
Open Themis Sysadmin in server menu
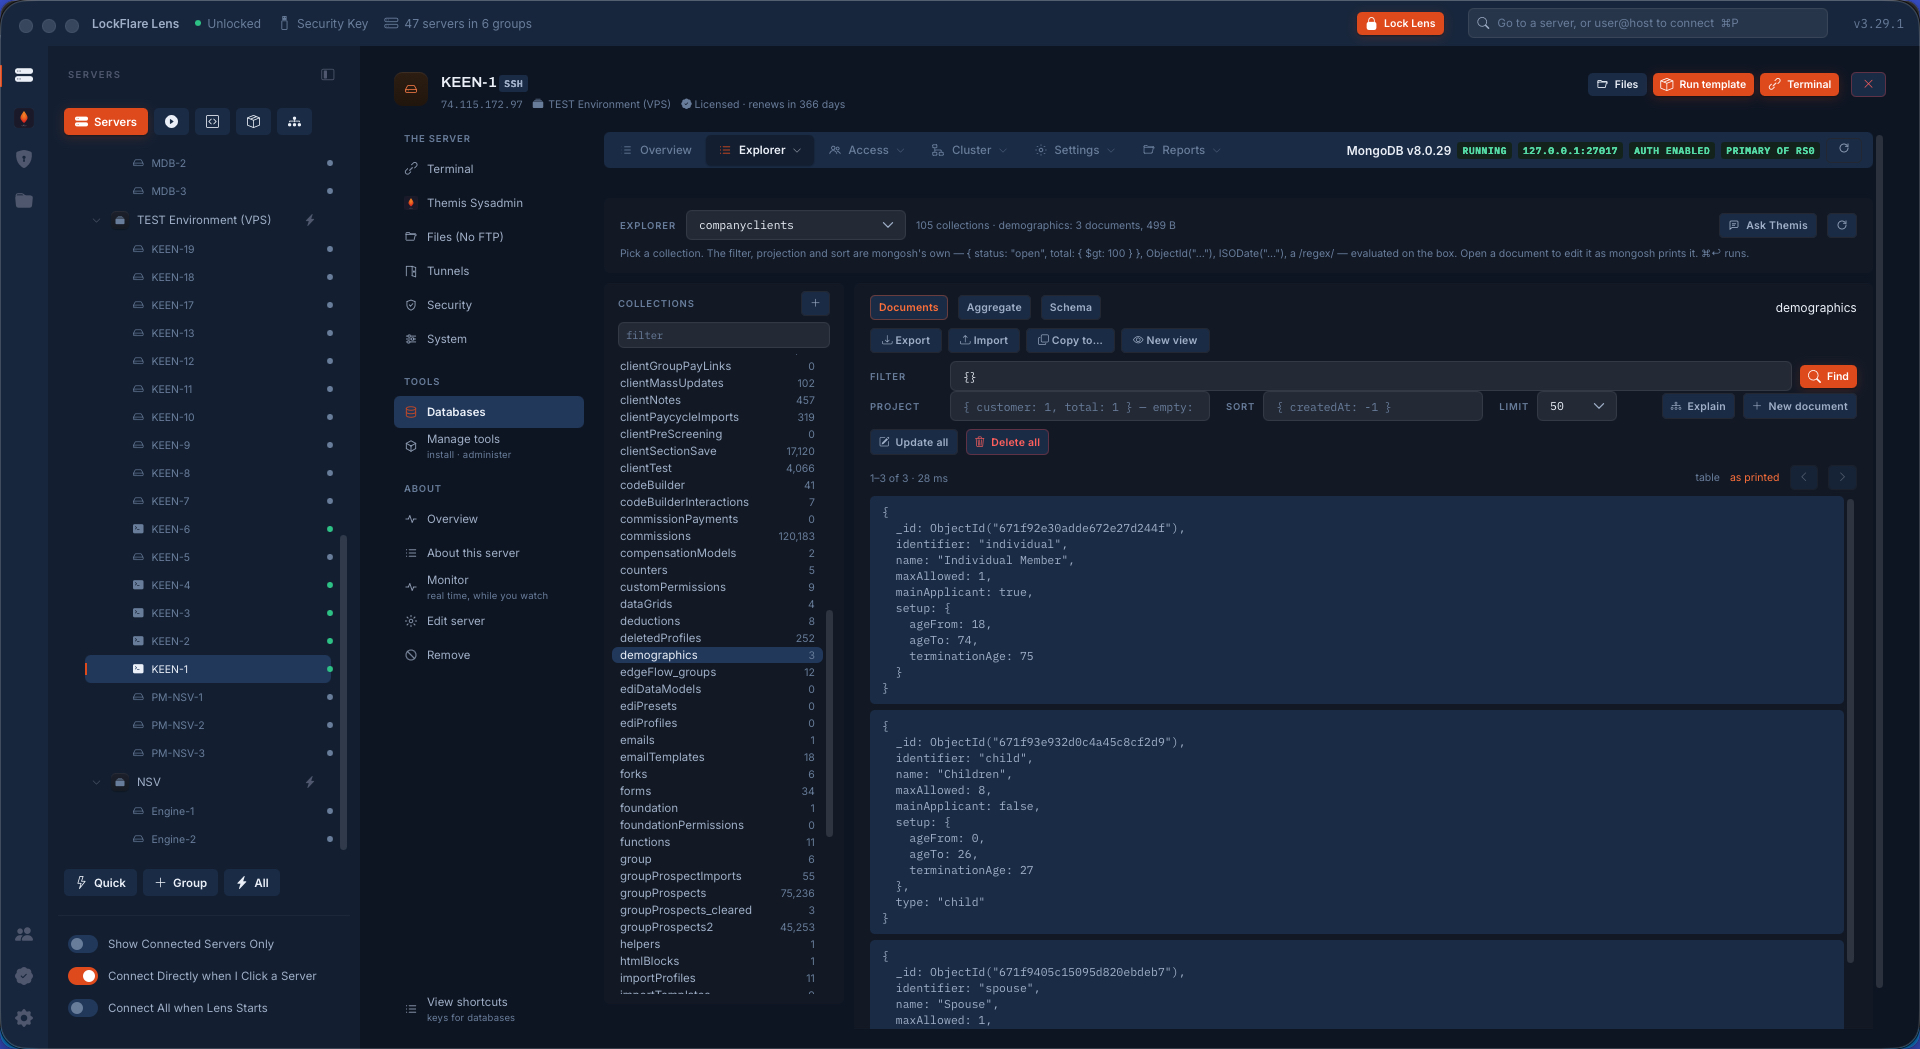[474, 203]
